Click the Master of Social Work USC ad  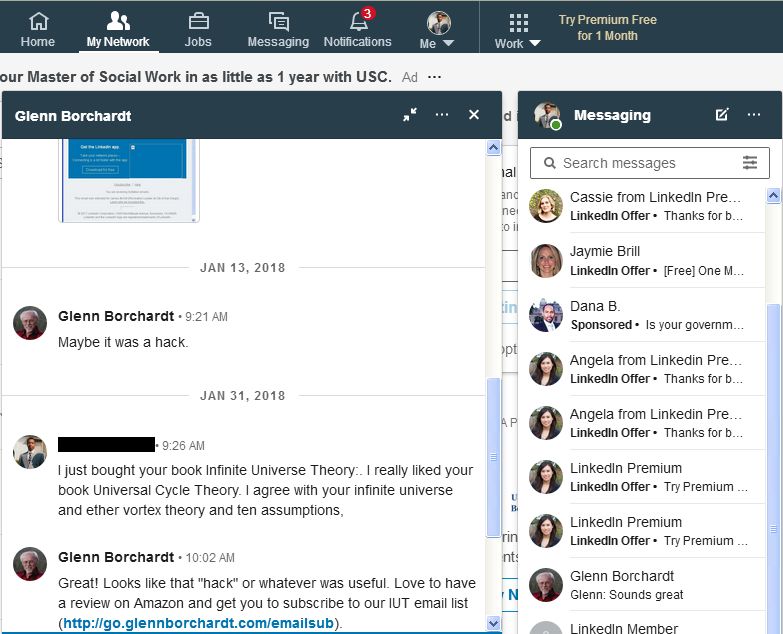pyautogui.click(x=196, y=77)
